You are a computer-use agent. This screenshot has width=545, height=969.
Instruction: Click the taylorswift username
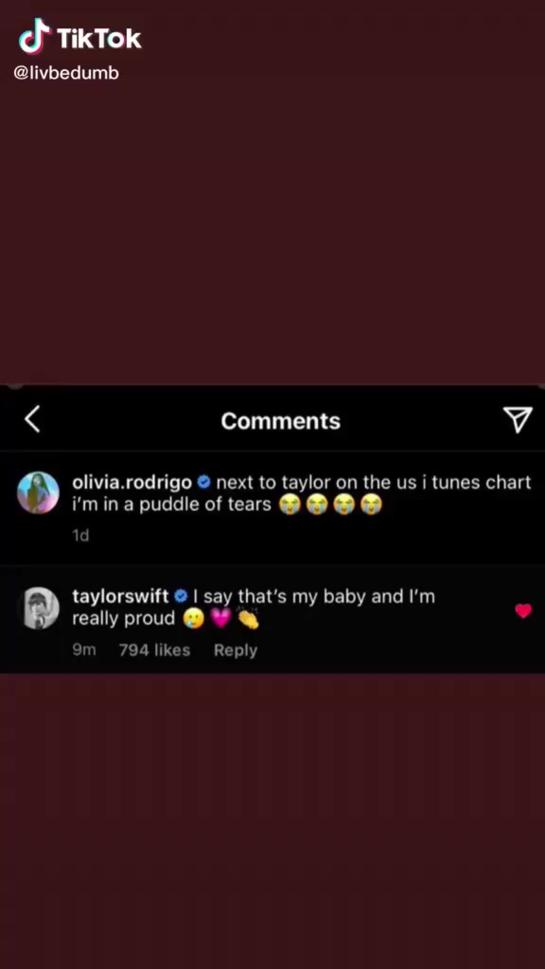[120, 597]
